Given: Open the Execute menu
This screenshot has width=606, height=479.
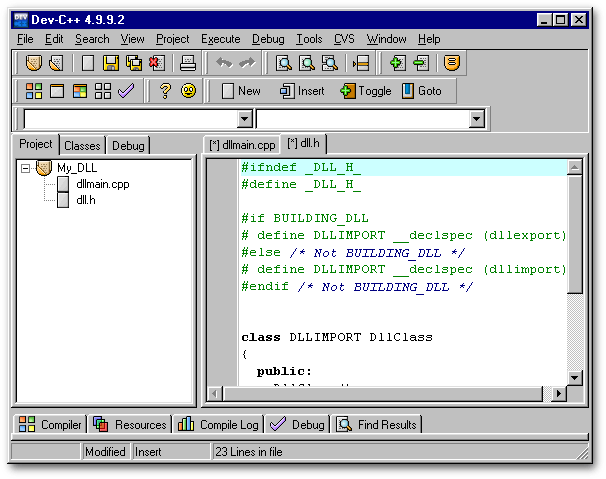Looking at the screenshot, I should 220,39.
